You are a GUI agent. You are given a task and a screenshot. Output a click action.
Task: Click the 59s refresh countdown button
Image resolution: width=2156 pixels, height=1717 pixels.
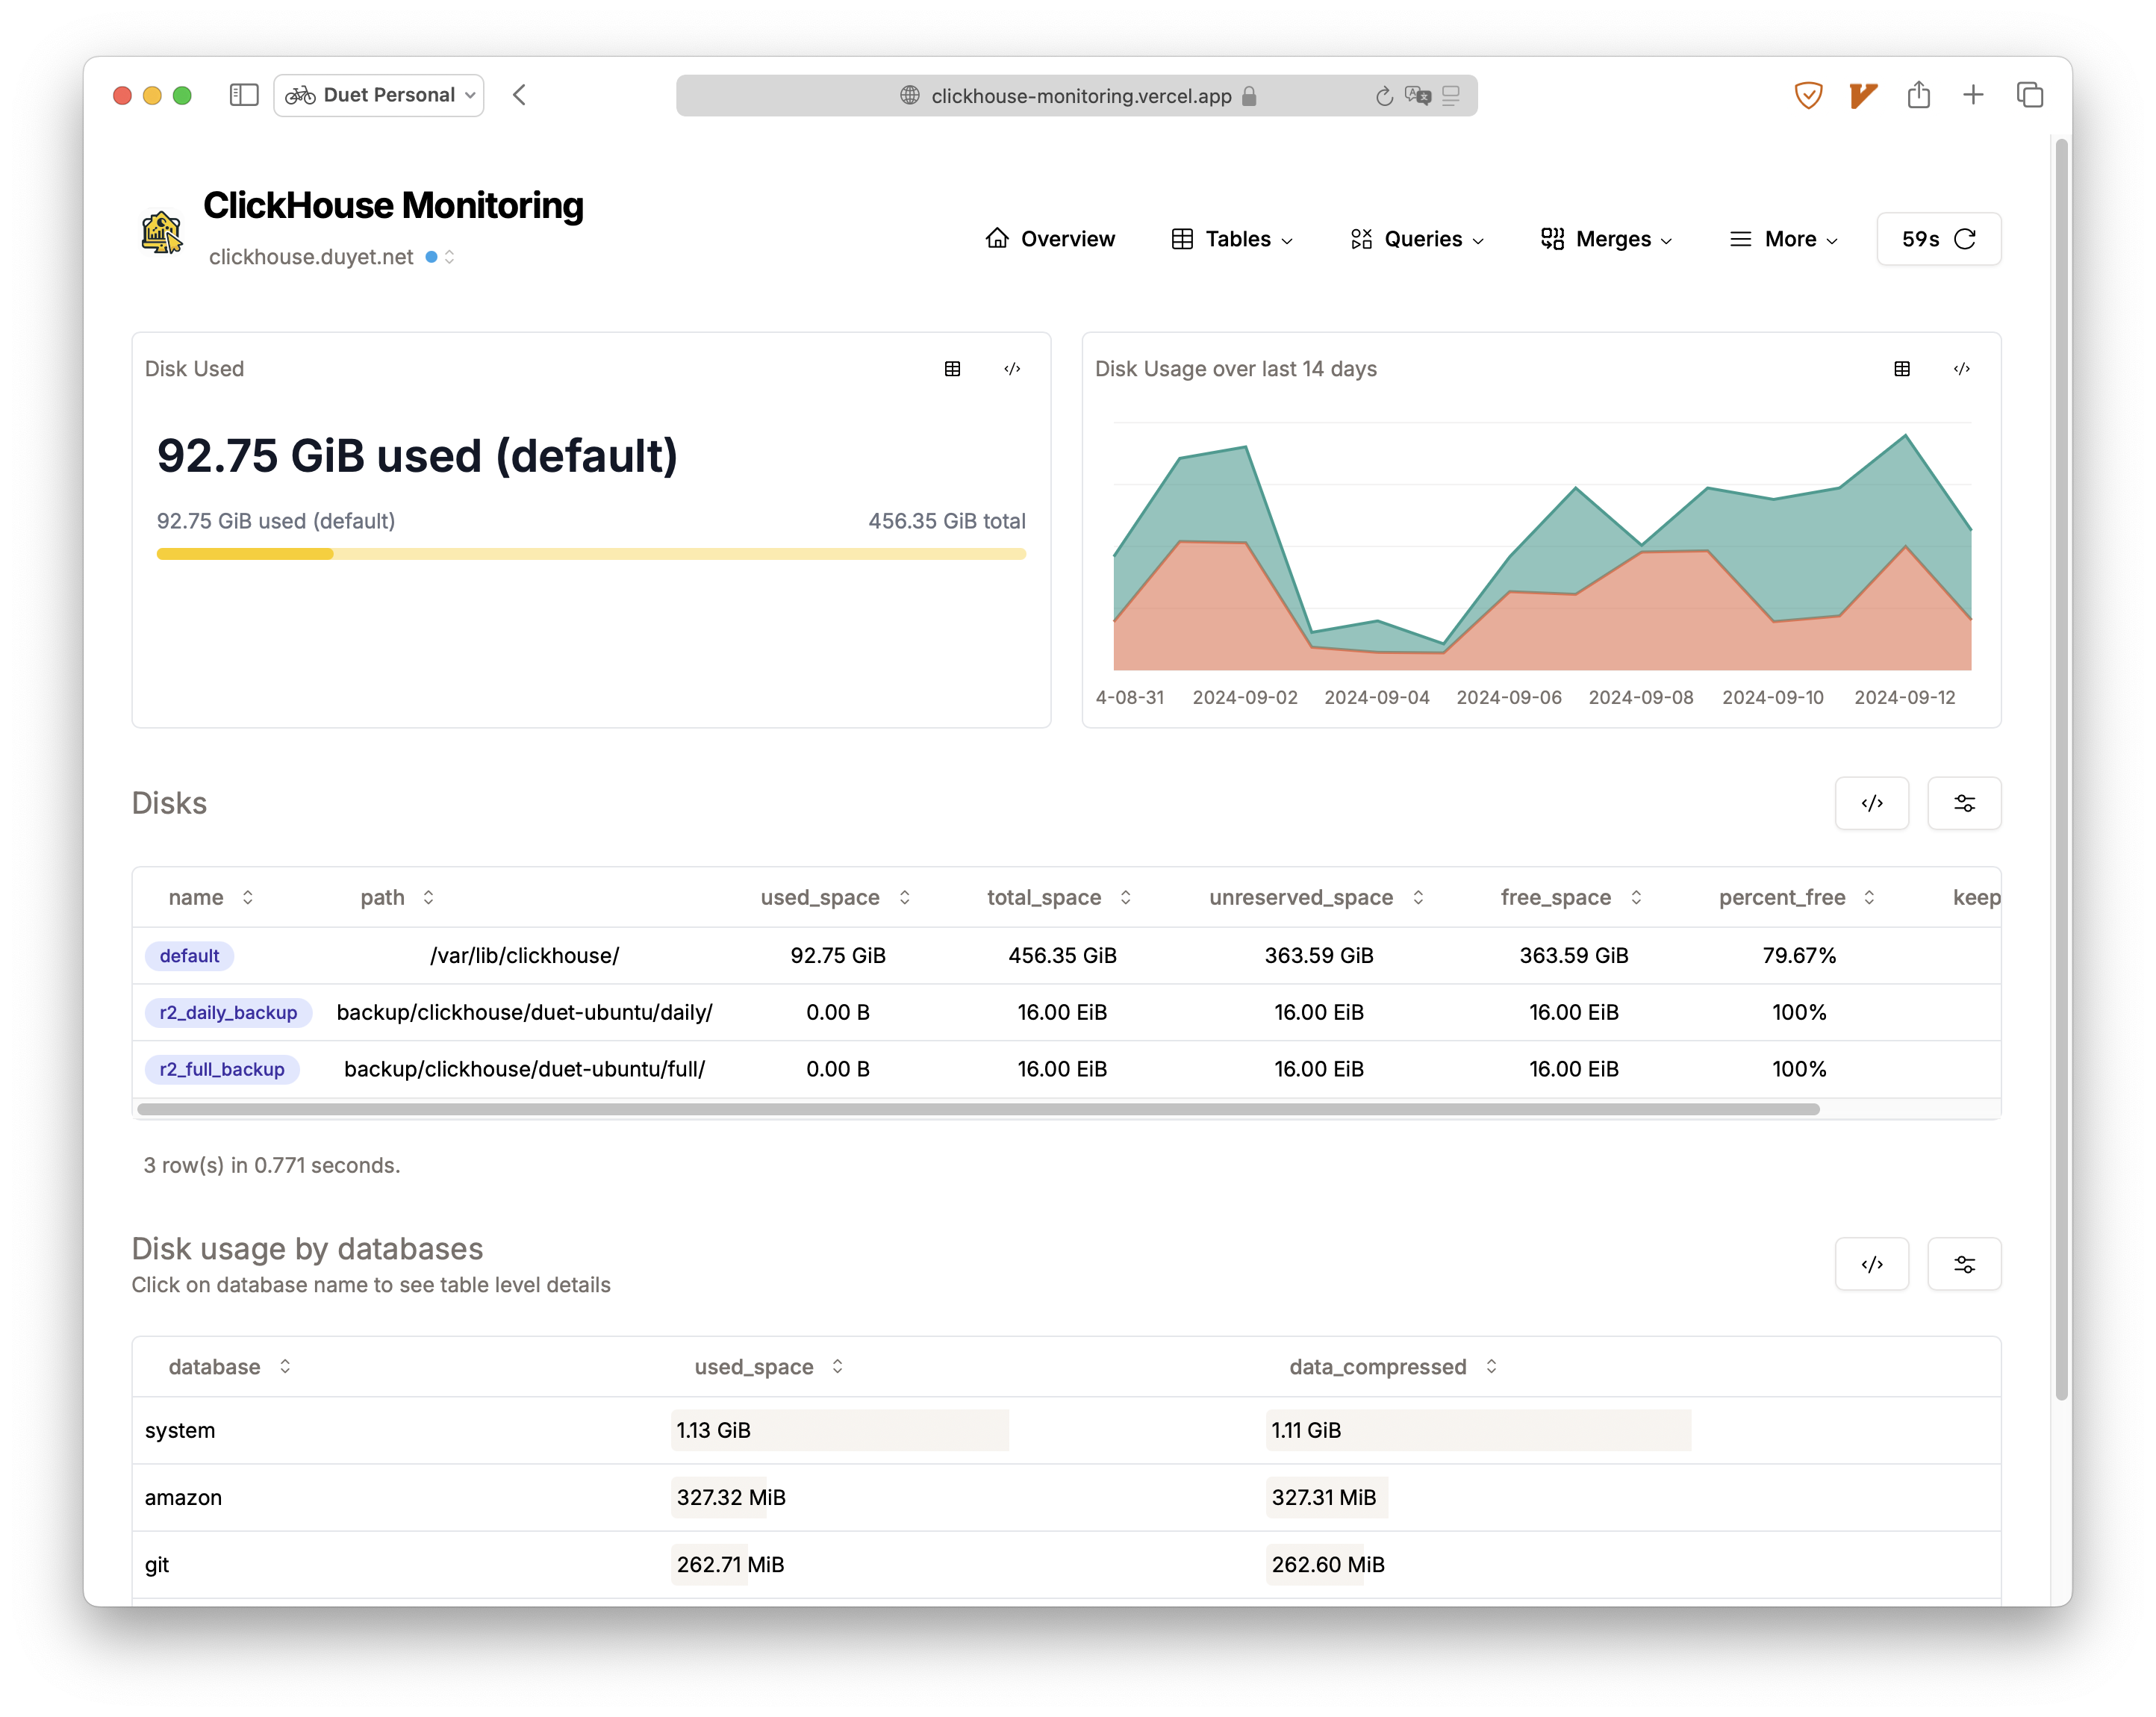[x=1937, y=239]
